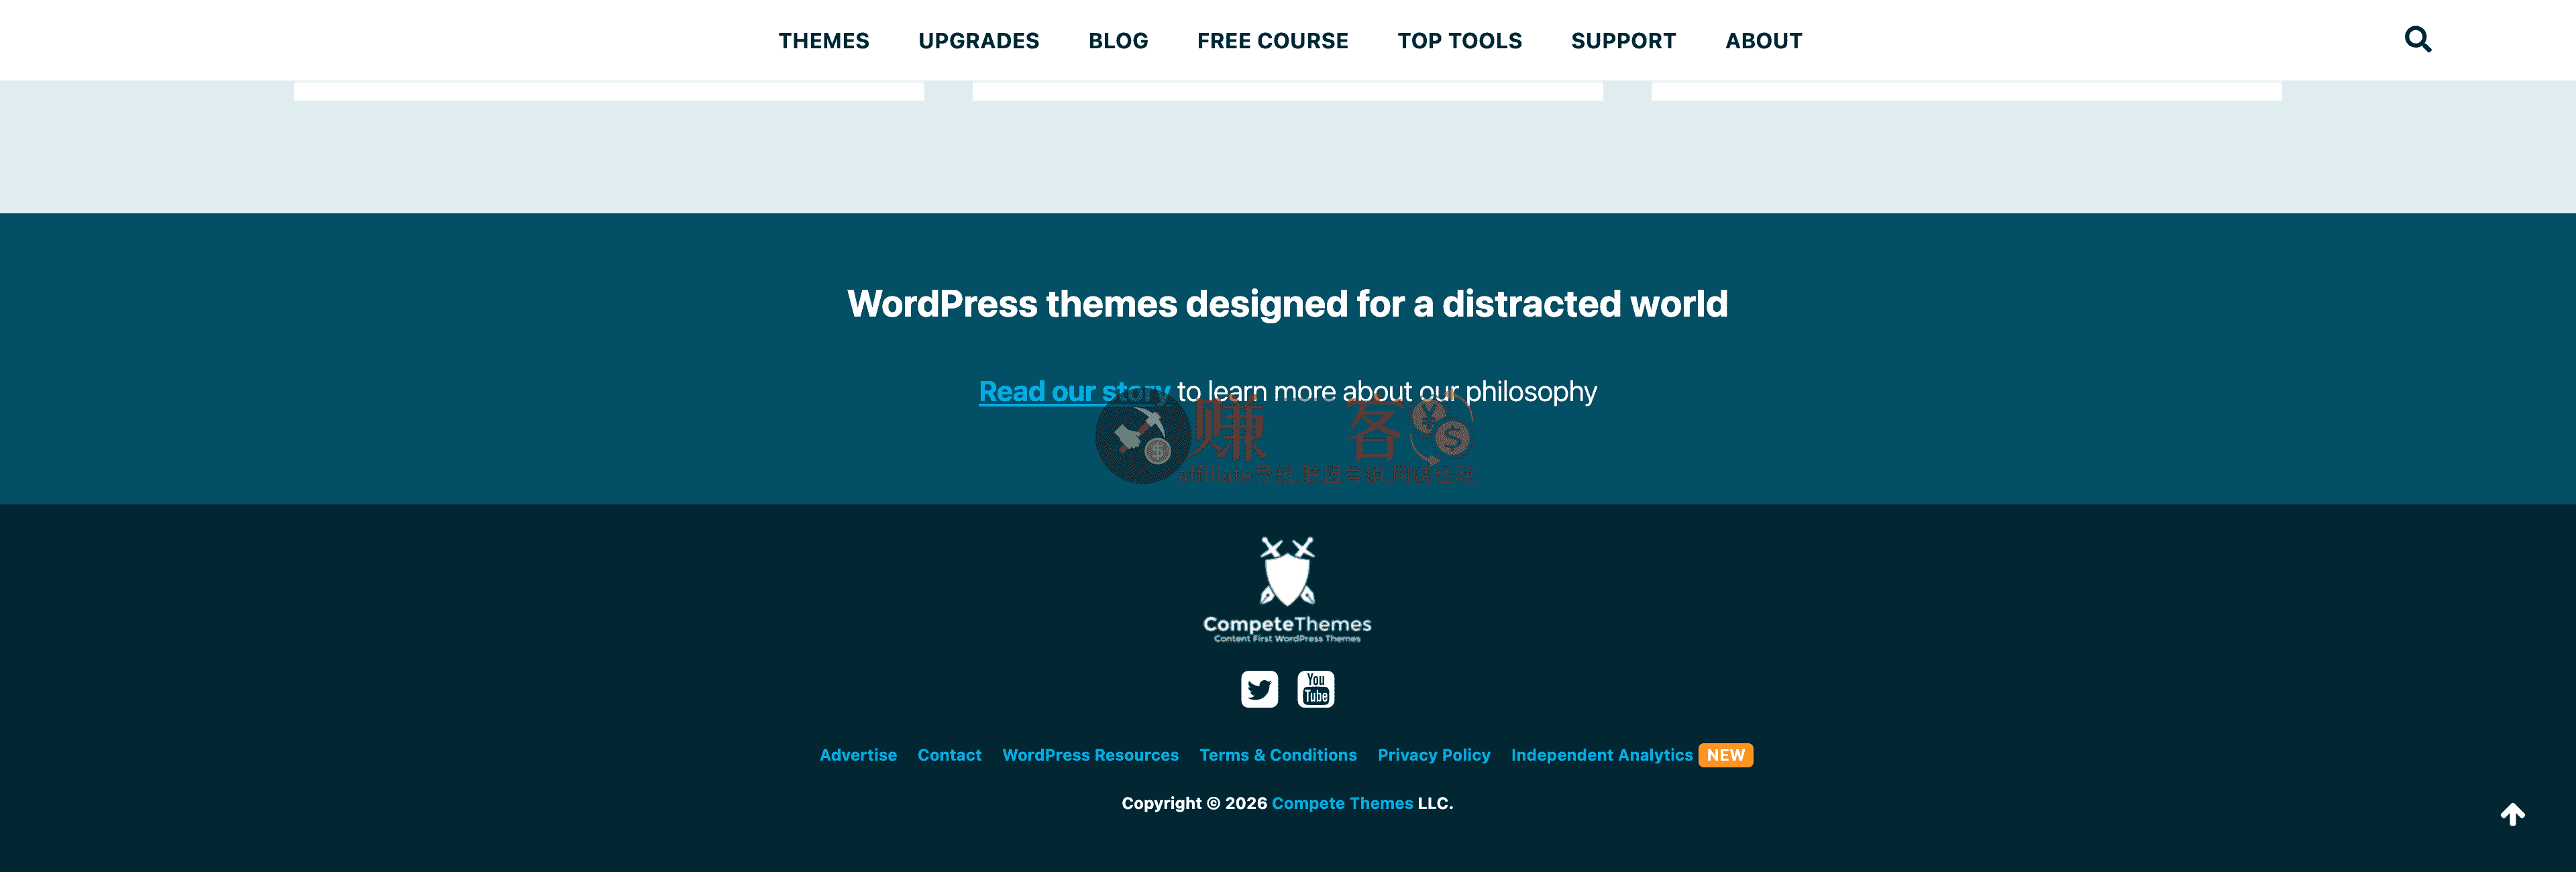Open the site search
Viewport: 2576px width, 872px height.
click(2419, 39)
